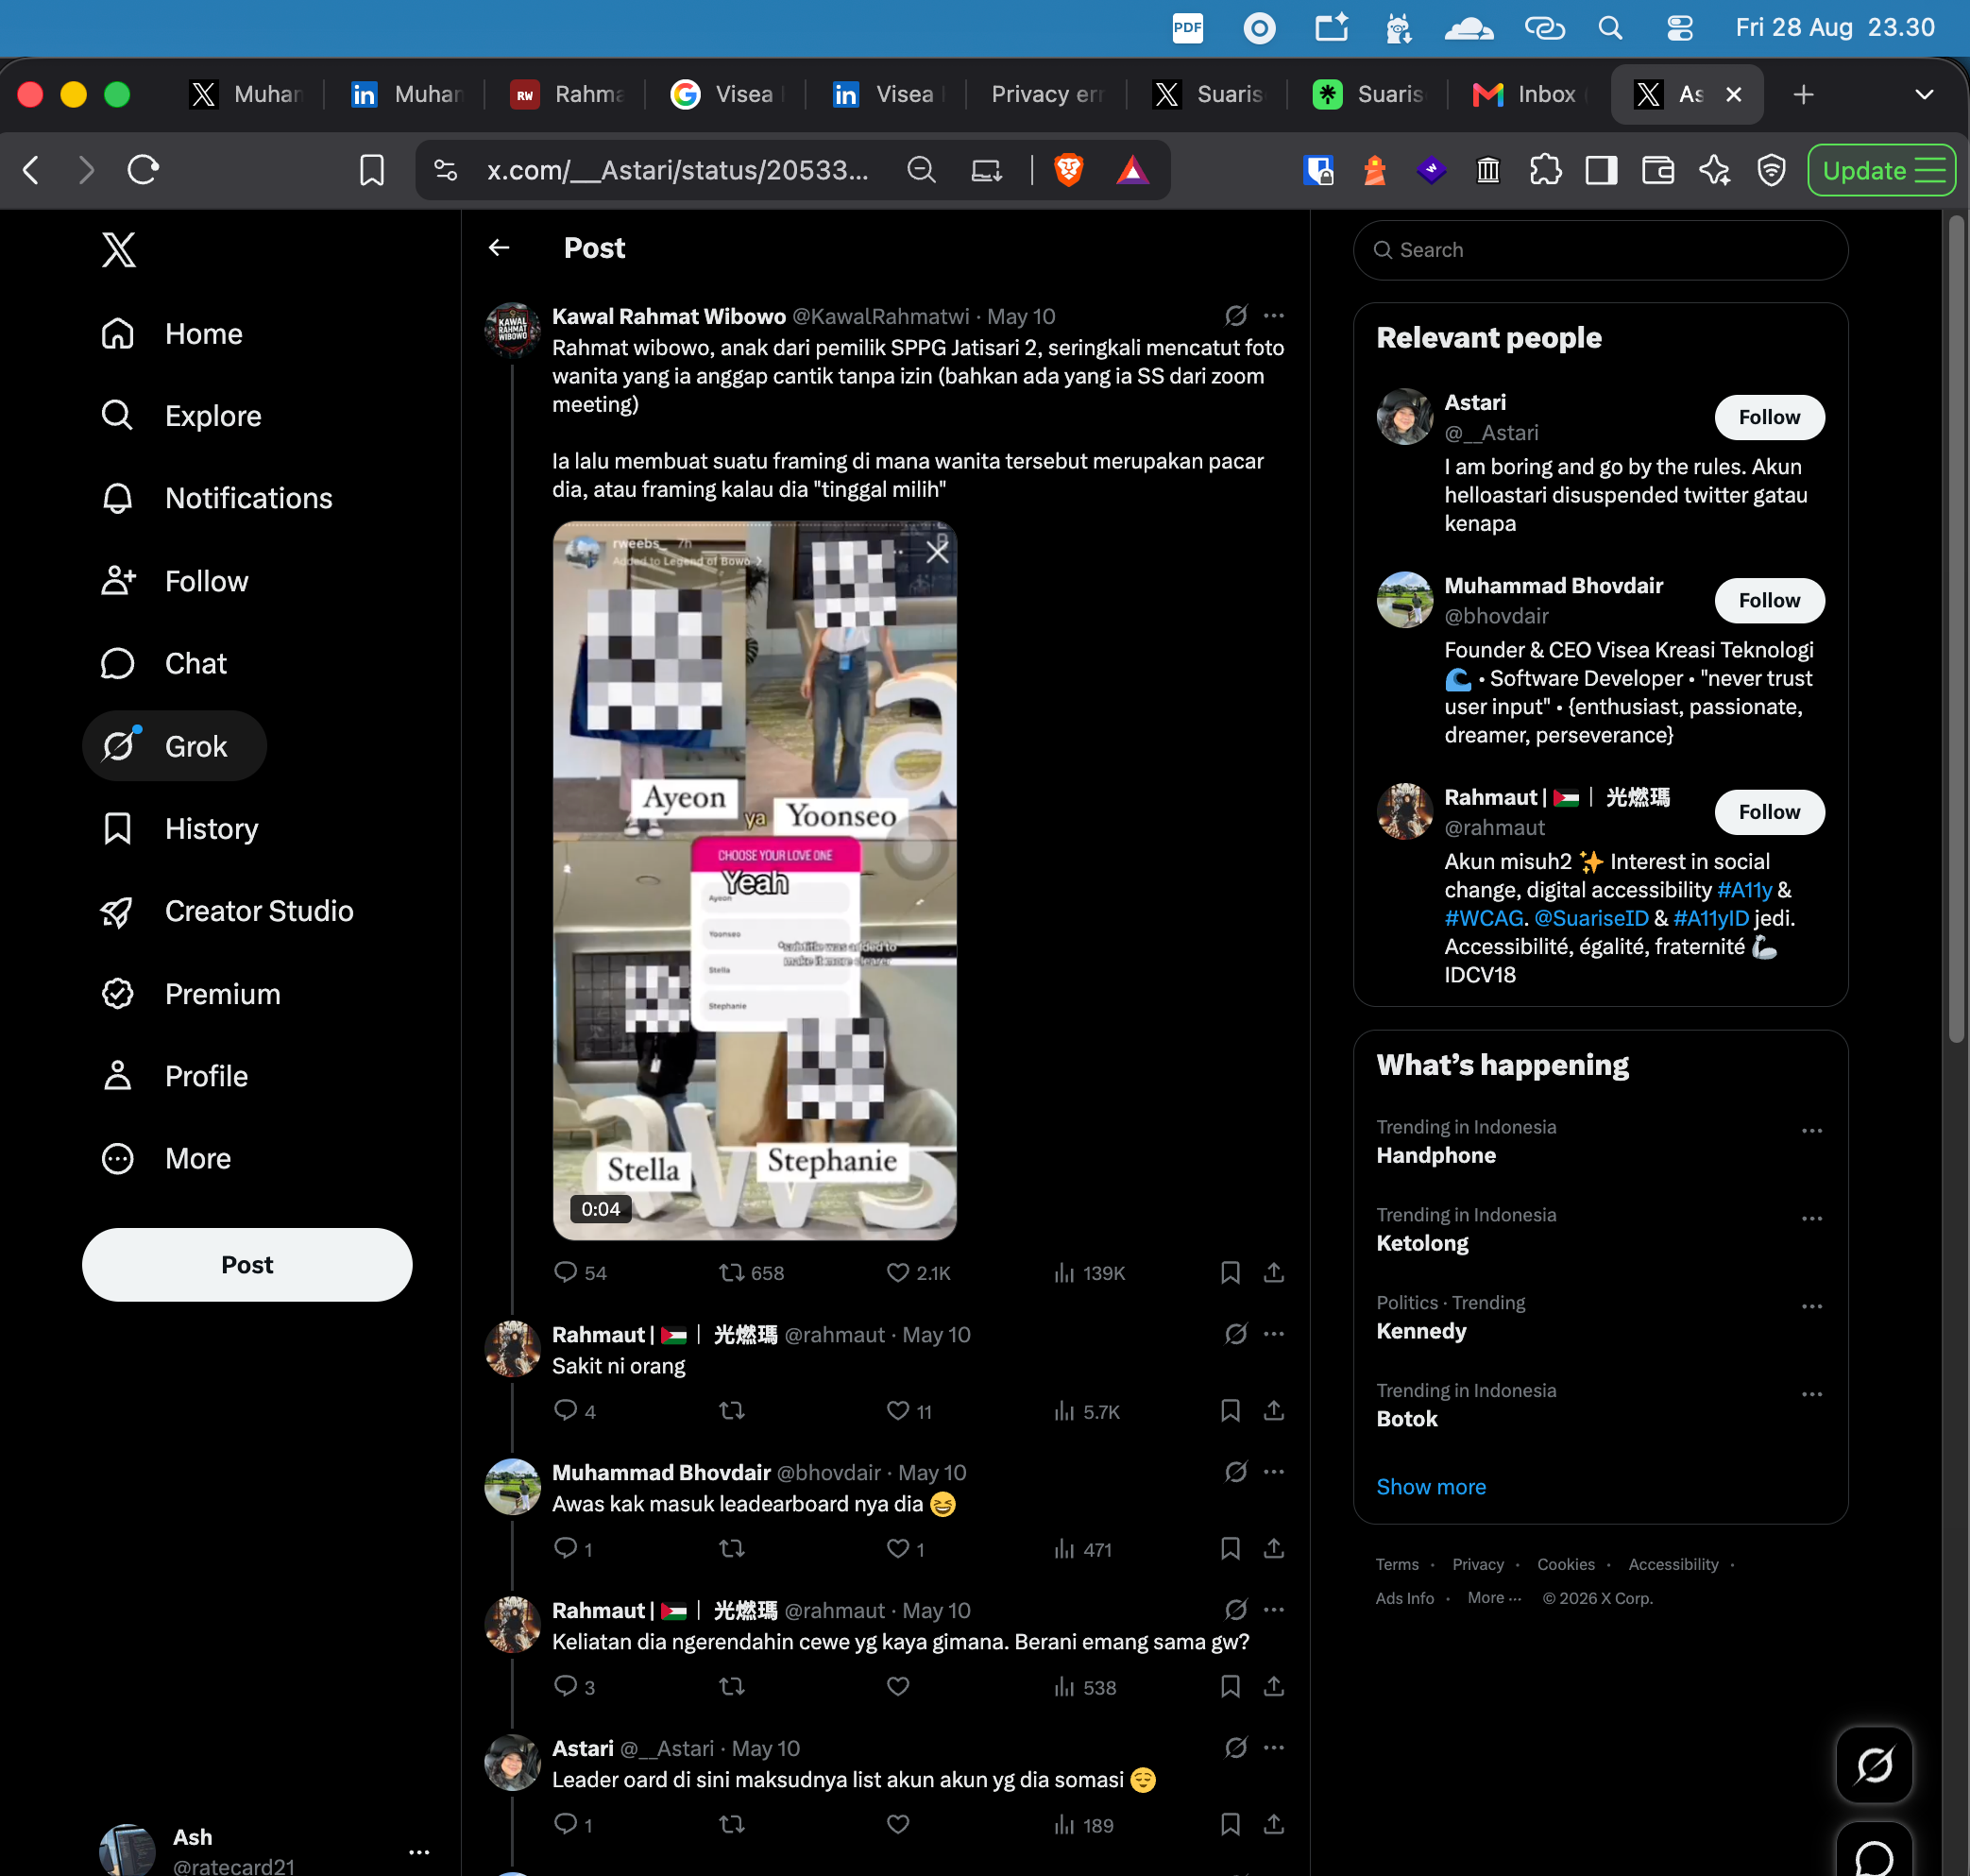This screenshot has width=1970, height=1876.
Task: Open more options on Muhammad Bhovdair reply
Action: (x=1273, y=1472)
